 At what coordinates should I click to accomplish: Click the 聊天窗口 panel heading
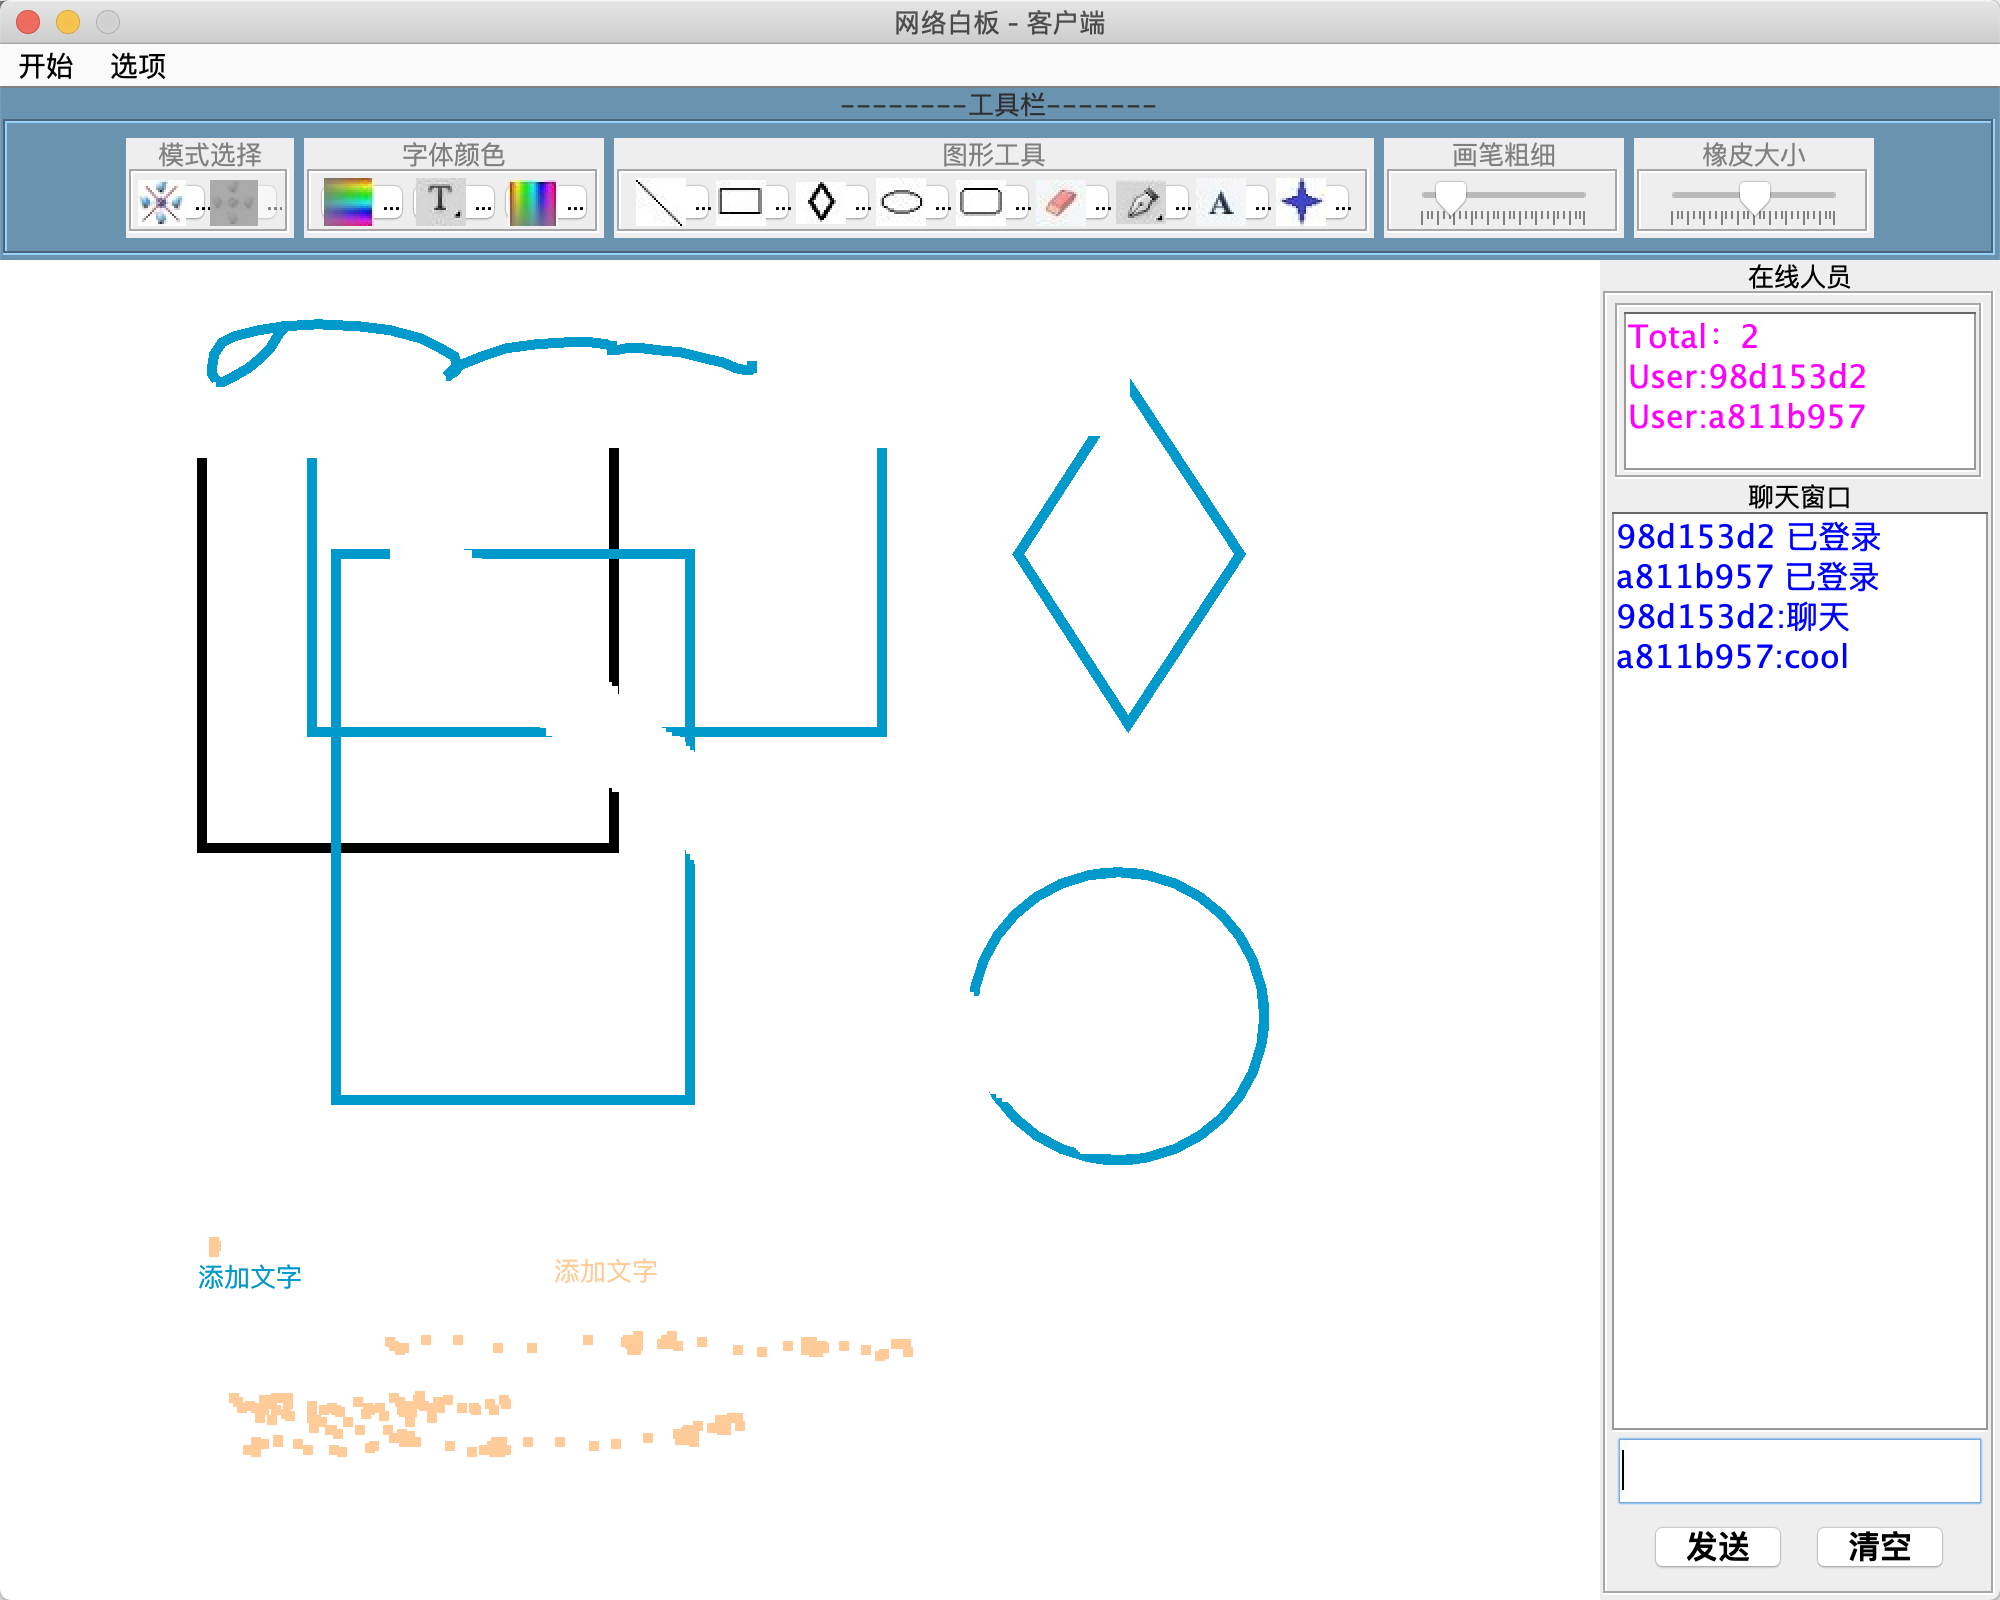(1799, 497)
